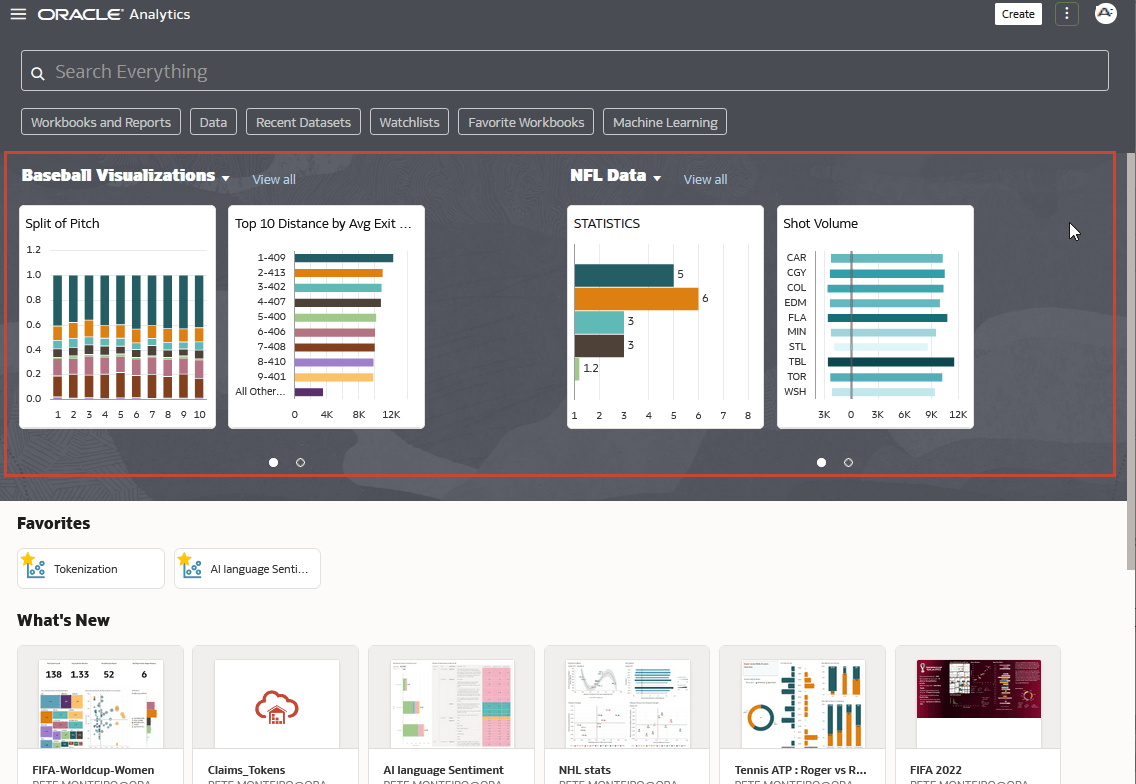Click the Favorites section heading
This screenshot has width=1136, height=784.
click(x=54, y=523)
